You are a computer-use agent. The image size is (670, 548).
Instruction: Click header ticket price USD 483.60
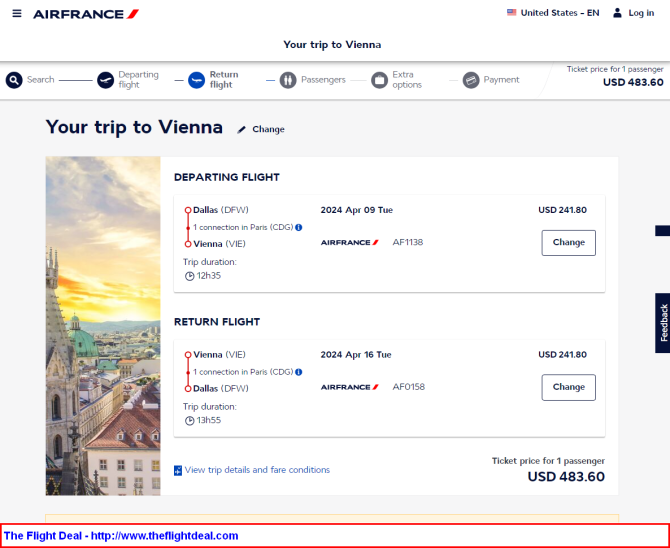633,82
